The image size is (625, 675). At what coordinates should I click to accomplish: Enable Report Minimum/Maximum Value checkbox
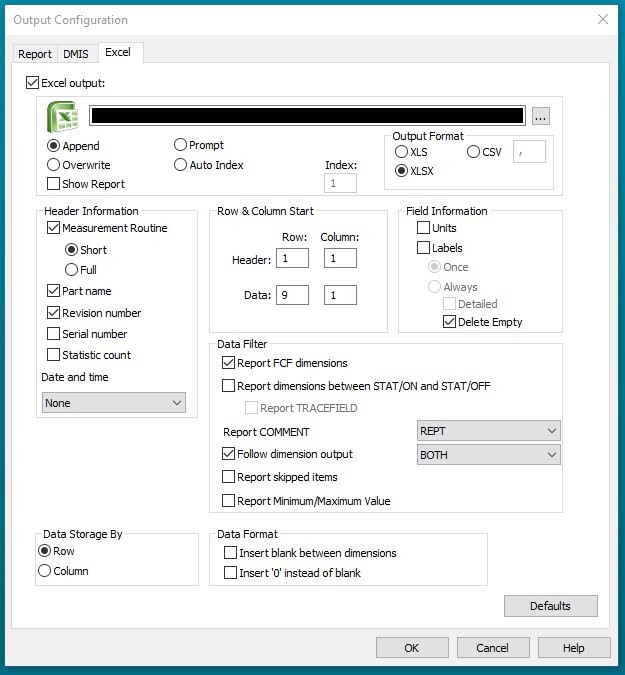click(228, 501)
